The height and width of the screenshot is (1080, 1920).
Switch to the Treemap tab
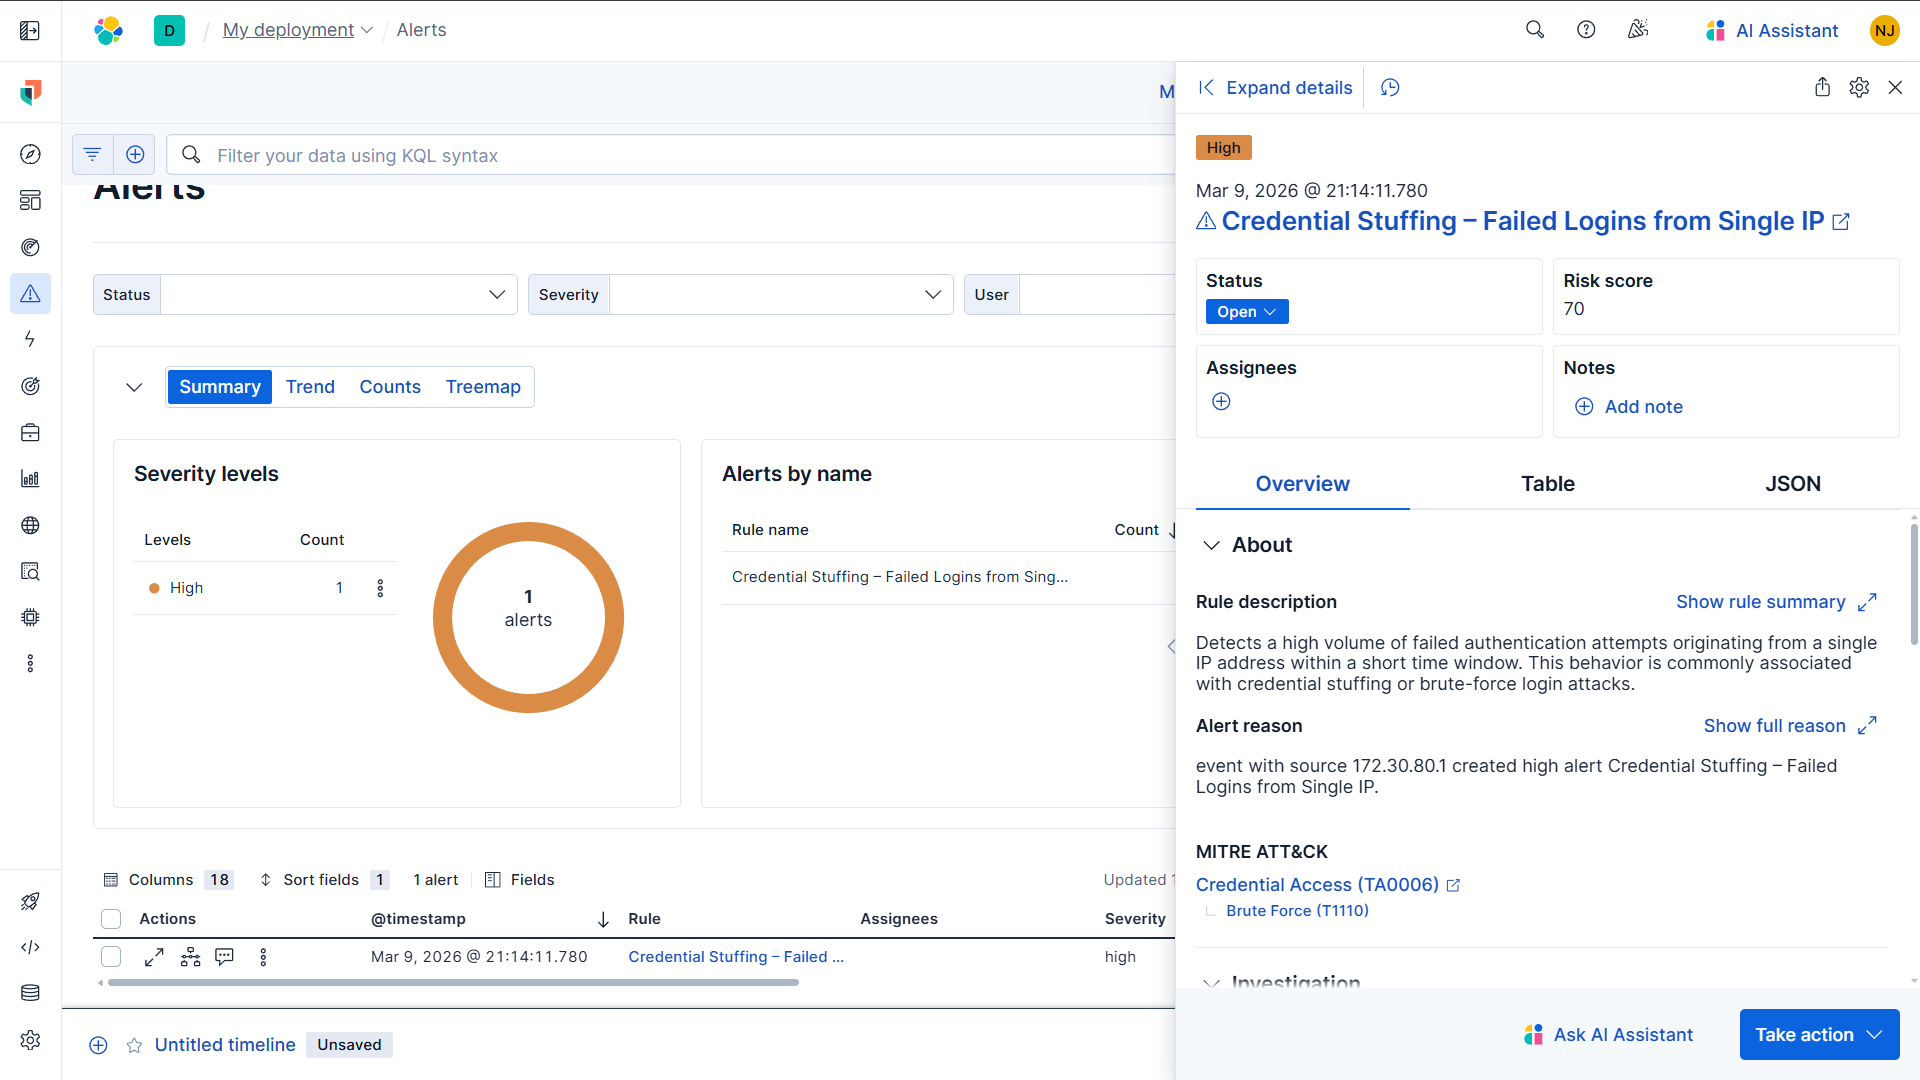pyautogui.click(x=483, y=387)
